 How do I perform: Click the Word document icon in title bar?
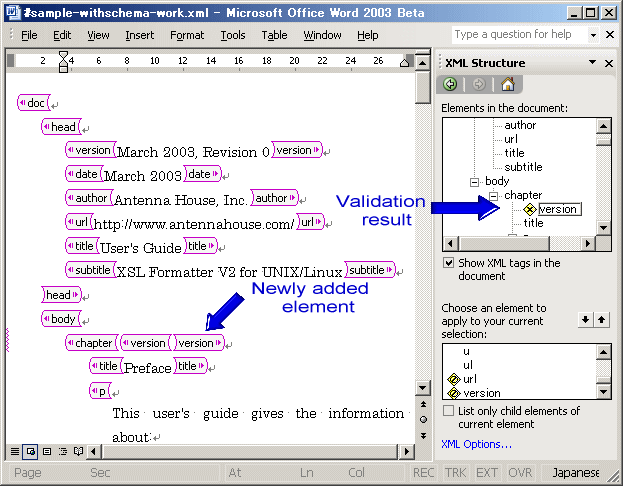[x=13, y=13]
